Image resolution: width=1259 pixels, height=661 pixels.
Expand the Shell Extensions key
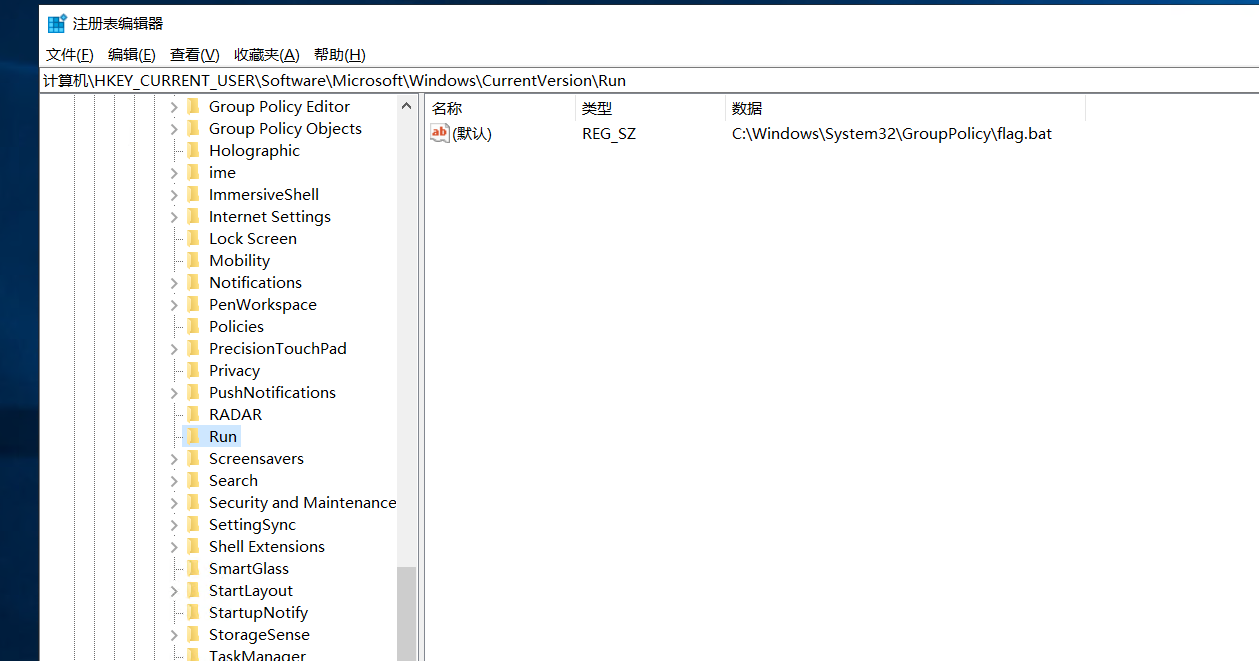pyautogui.click(x=174, y=547)
